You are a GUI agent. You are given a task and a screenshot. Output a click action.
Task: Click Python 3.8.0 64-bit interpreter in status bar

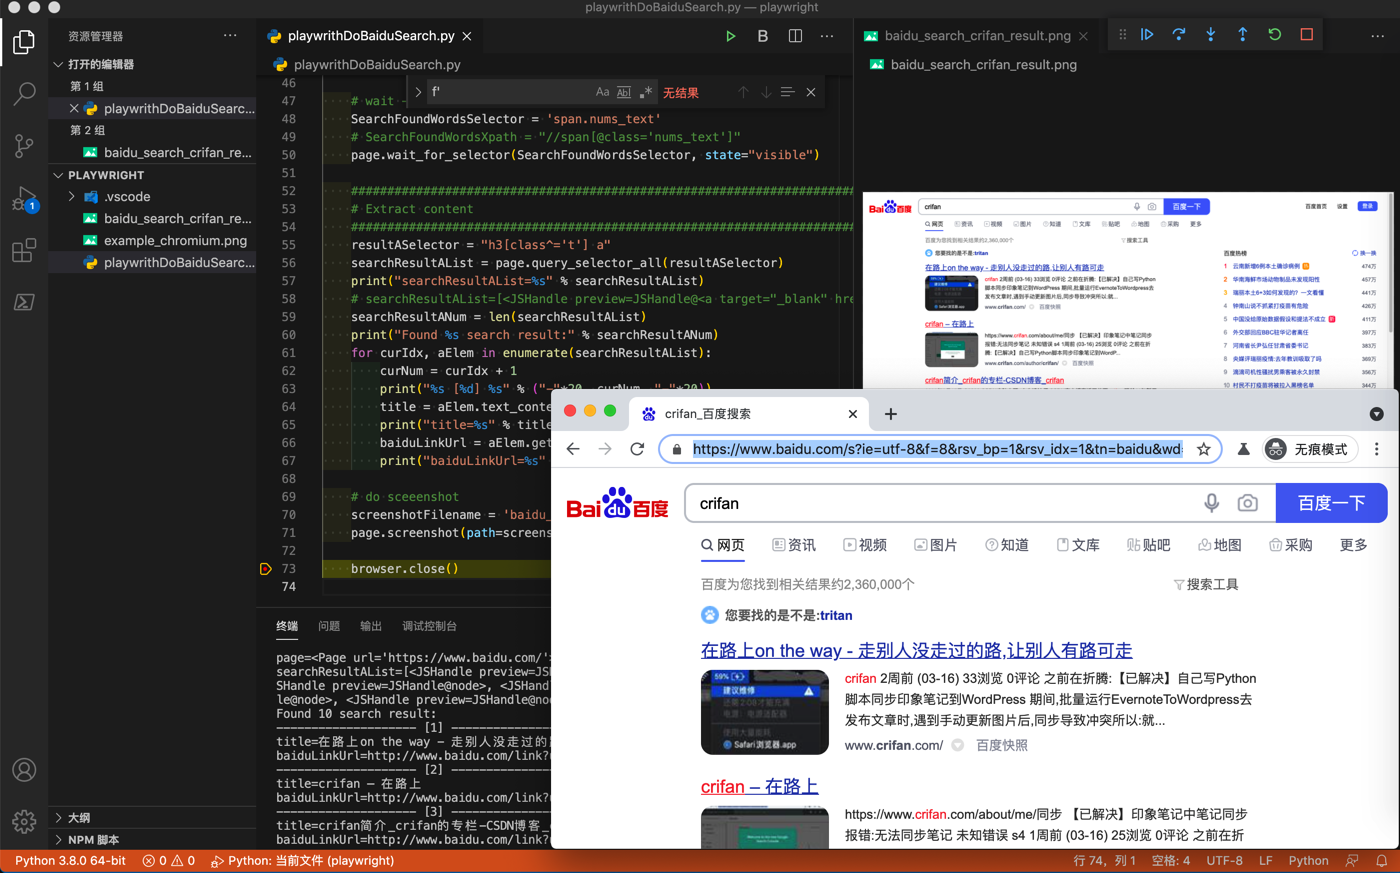point(70,861)
